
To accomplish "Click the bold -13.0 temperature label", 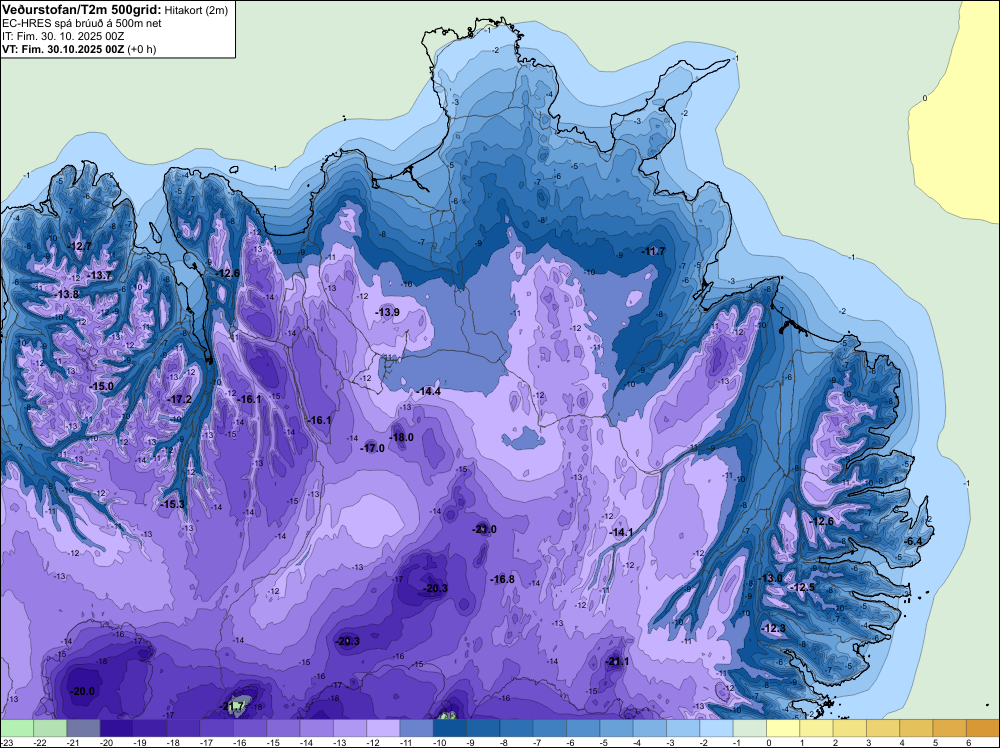I will tap(770, 578).
